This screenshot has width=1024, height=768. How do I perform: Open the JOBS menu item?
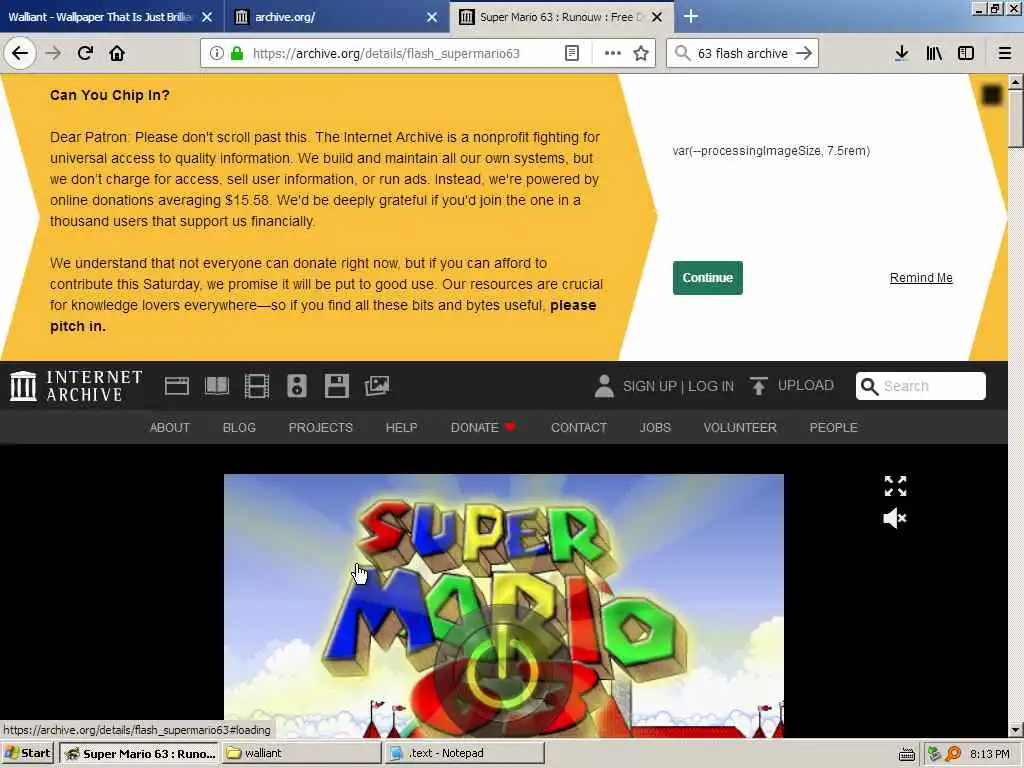click(x=655, y=428)
